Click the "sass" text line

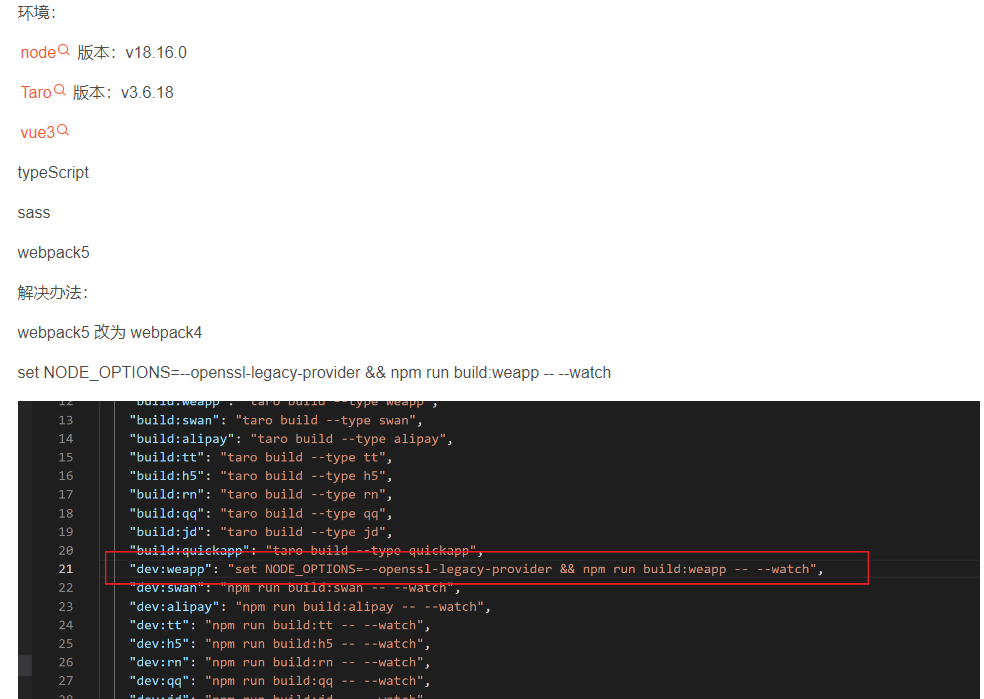(34, 212)
